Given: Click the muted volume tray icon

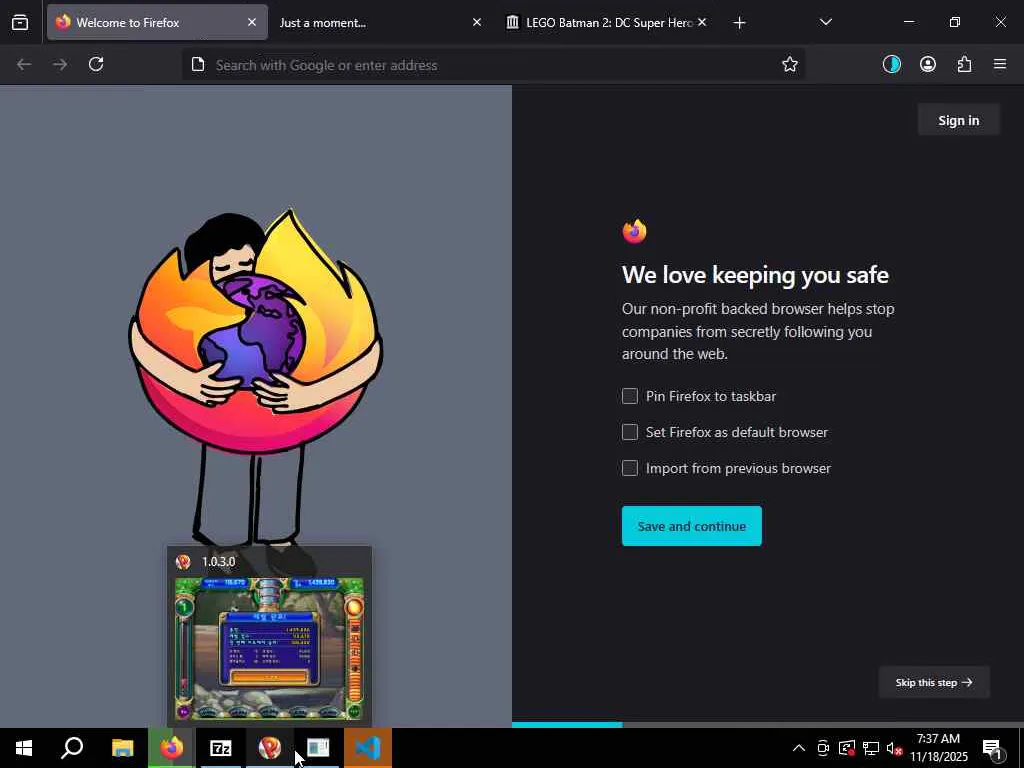Looking at the screenshot, I should pyautogui.click(x=894, y=748).
